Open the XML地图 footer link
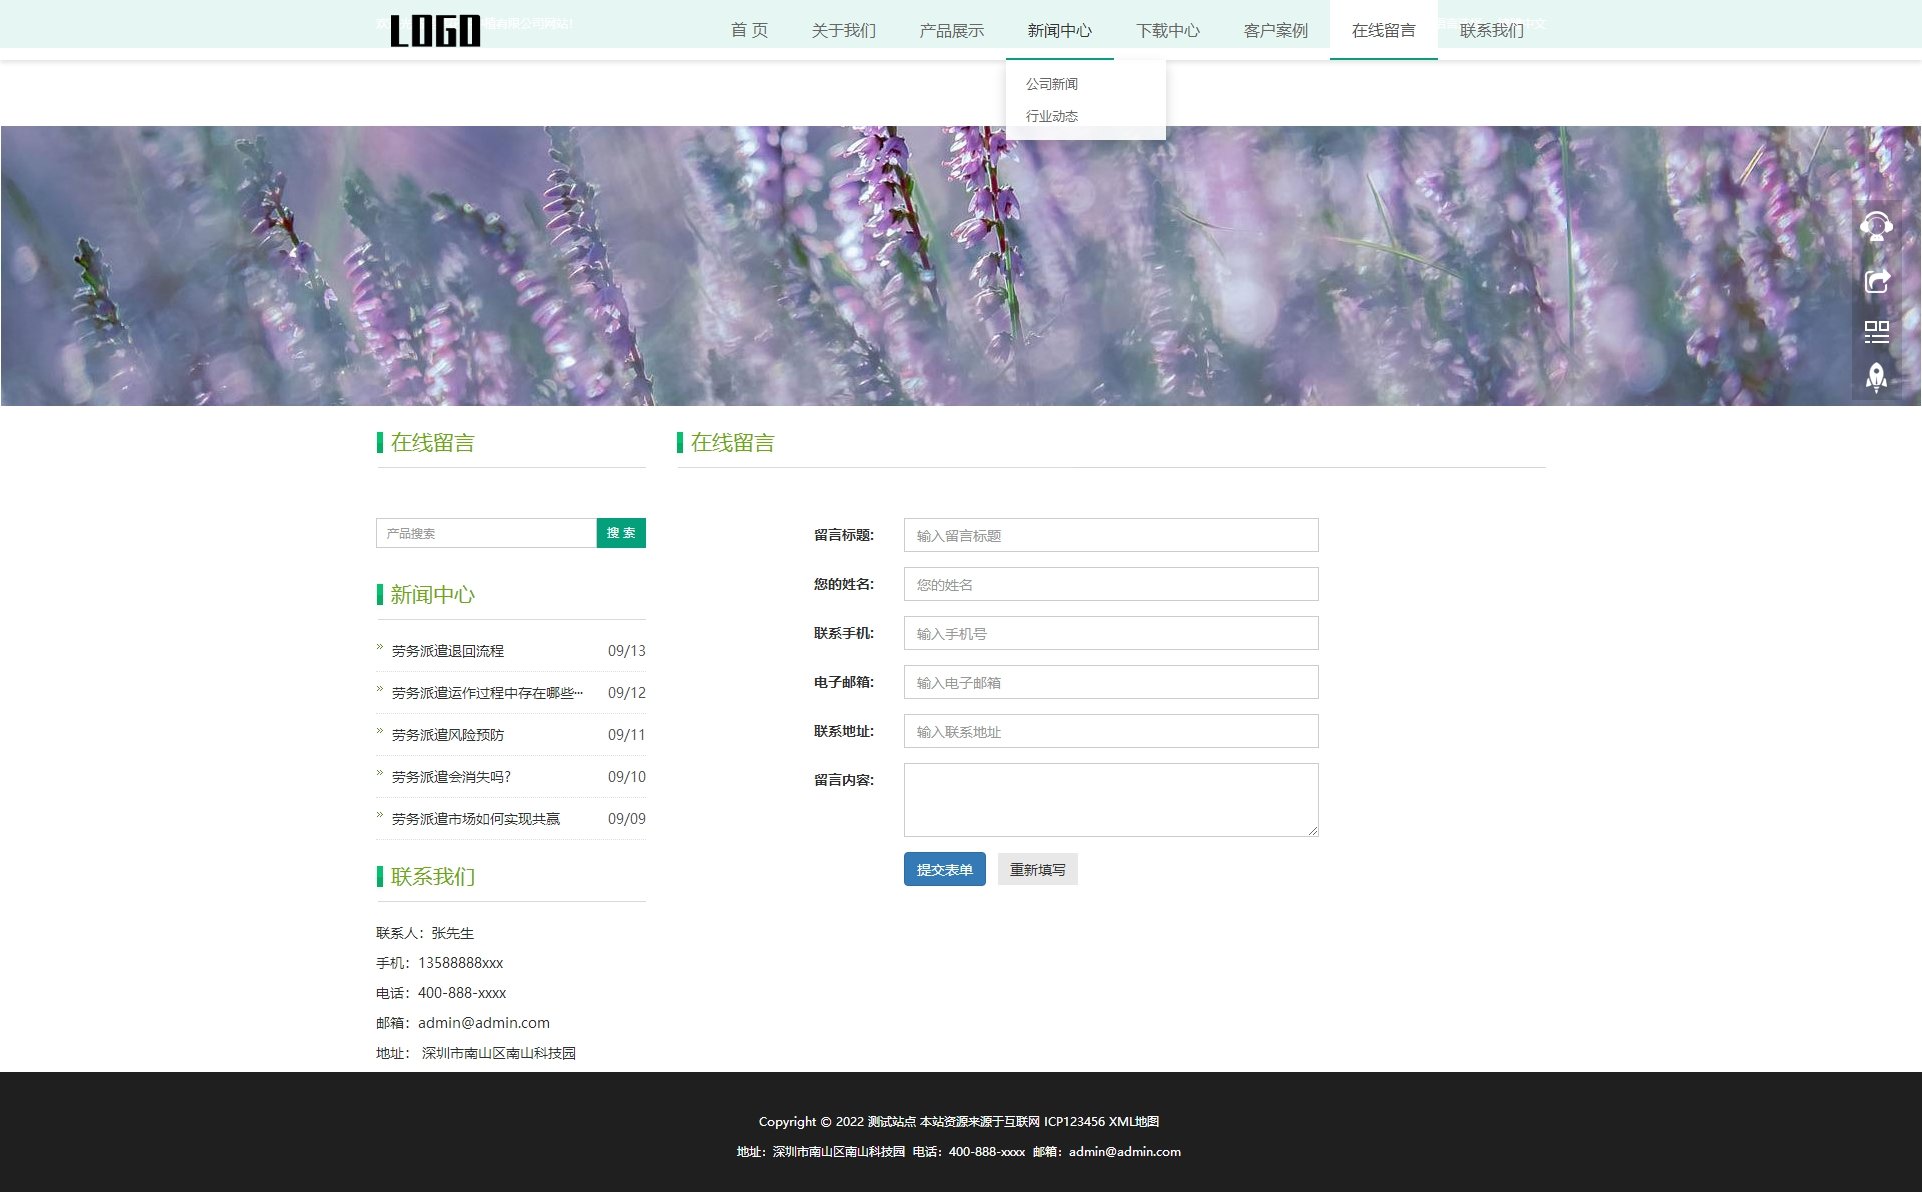Image resolution: width=1922 pixels, height=1192 pixels. pyautogui.click(x=1133, y=1122)
